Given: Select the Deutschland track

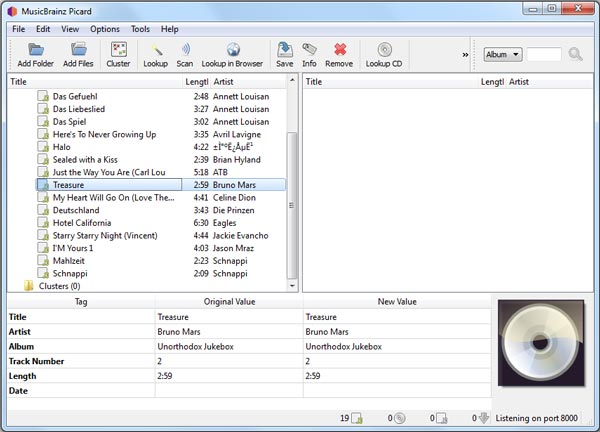Looking at the screenshot, I should click(x=161, y=210).
